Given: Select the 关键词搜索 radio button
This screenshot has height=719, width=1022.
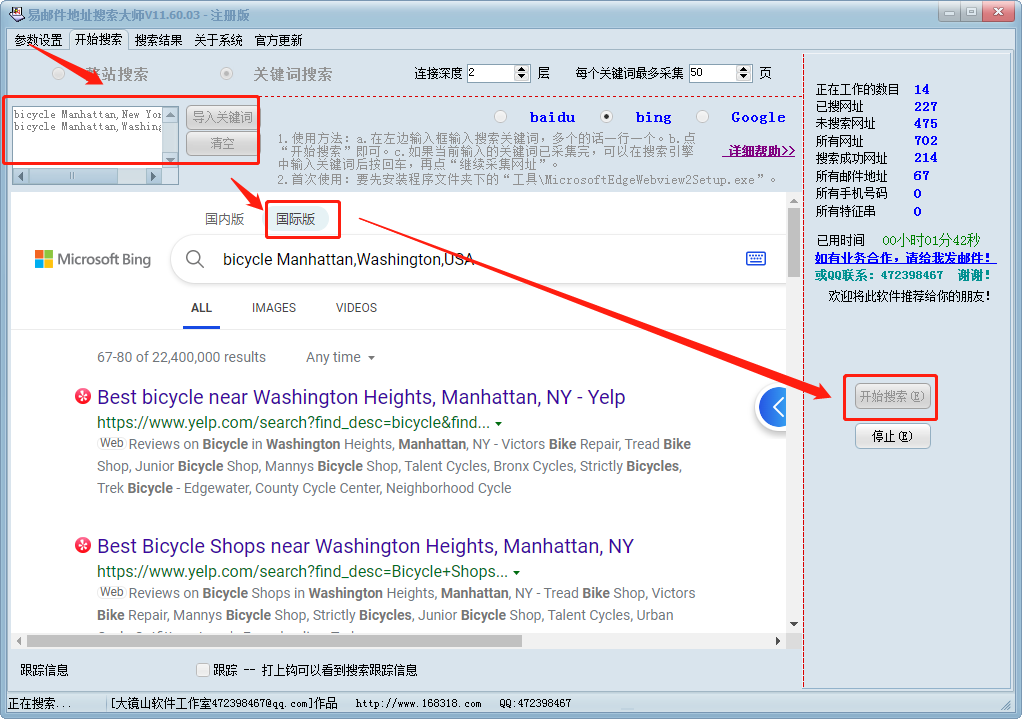Looking at the screenshot, I should (x=226, y=74).
